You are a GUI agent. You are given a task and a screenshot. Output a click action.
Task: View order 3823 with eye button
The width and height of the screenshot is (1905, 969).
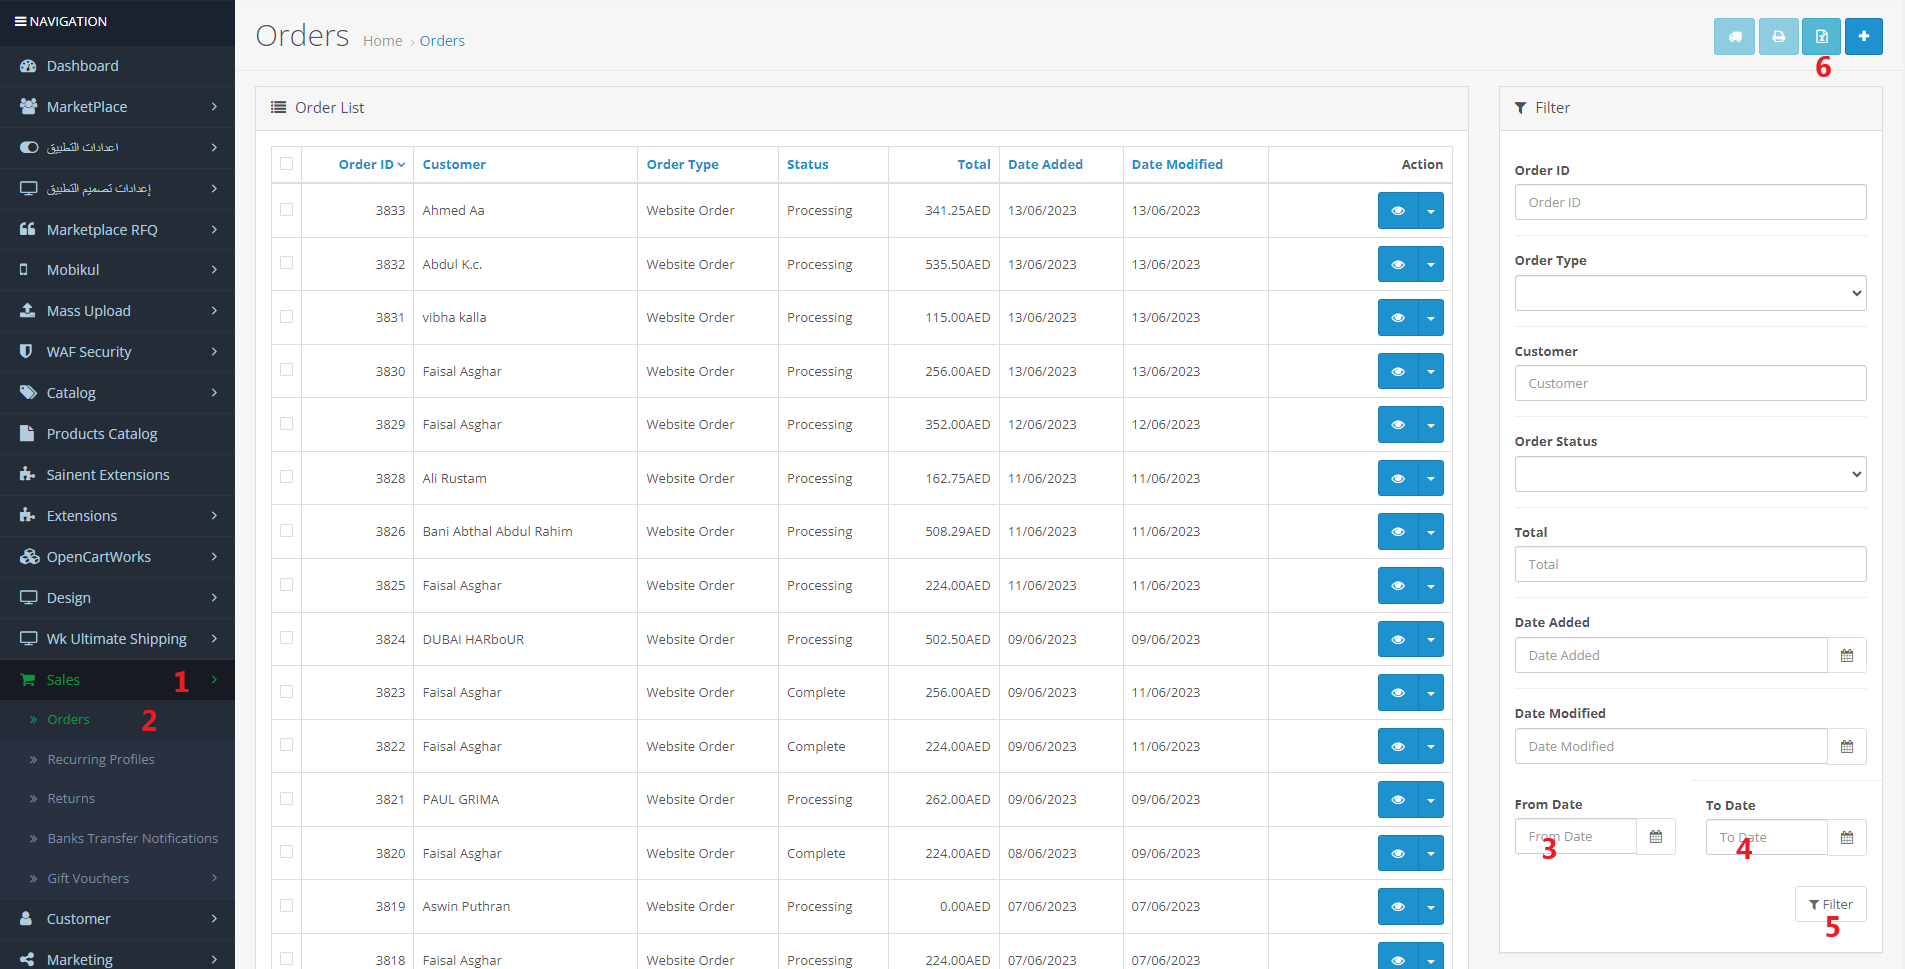tap(1398, 693)
